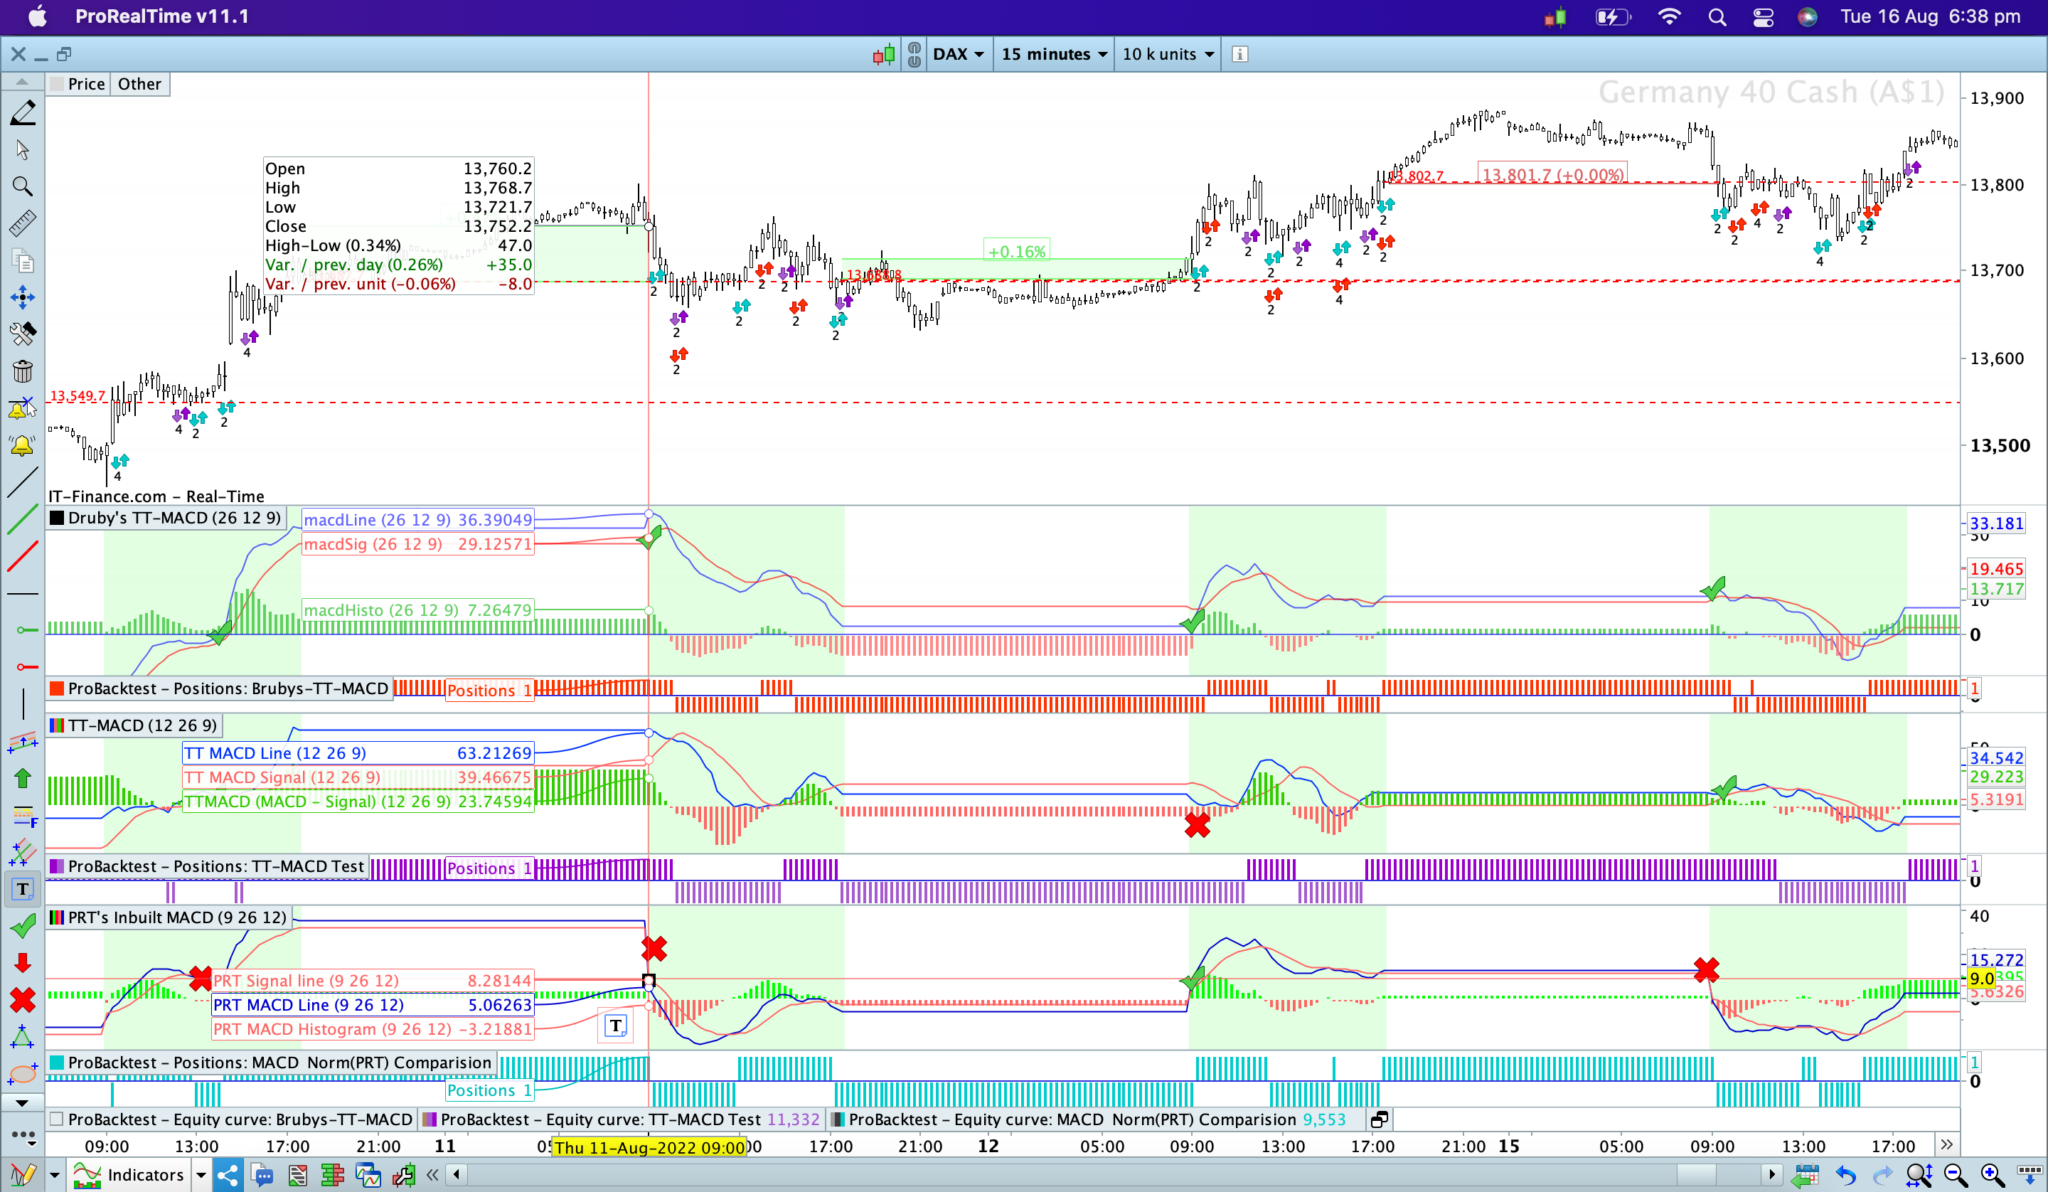
Task: Click the scrollbar right arrow
Action: coord(1772,1175)
